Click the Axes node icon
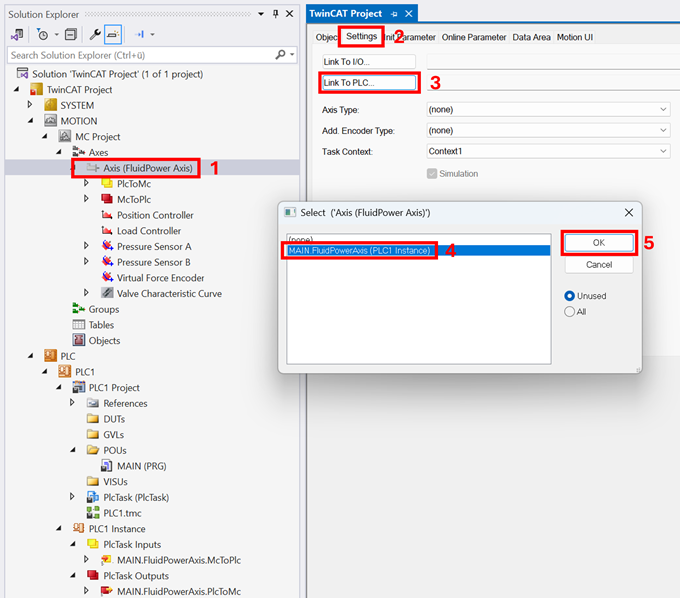This screenshot has height=598, width=680. (78, 152)
